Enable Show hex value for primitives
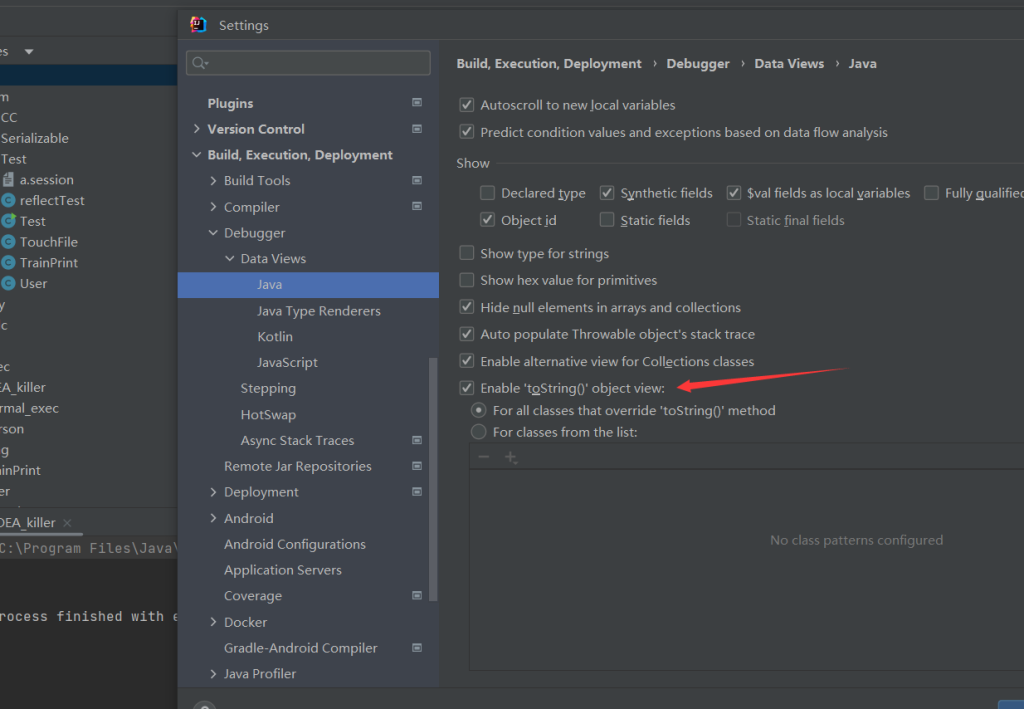 pos(467,280)
